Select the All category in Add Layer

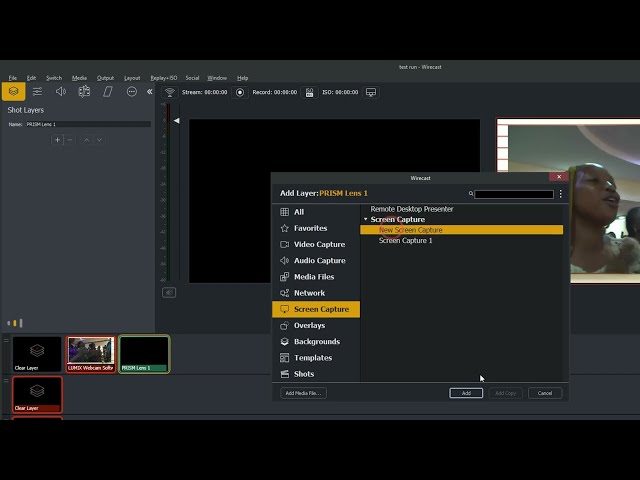click(x=316, y=212)
